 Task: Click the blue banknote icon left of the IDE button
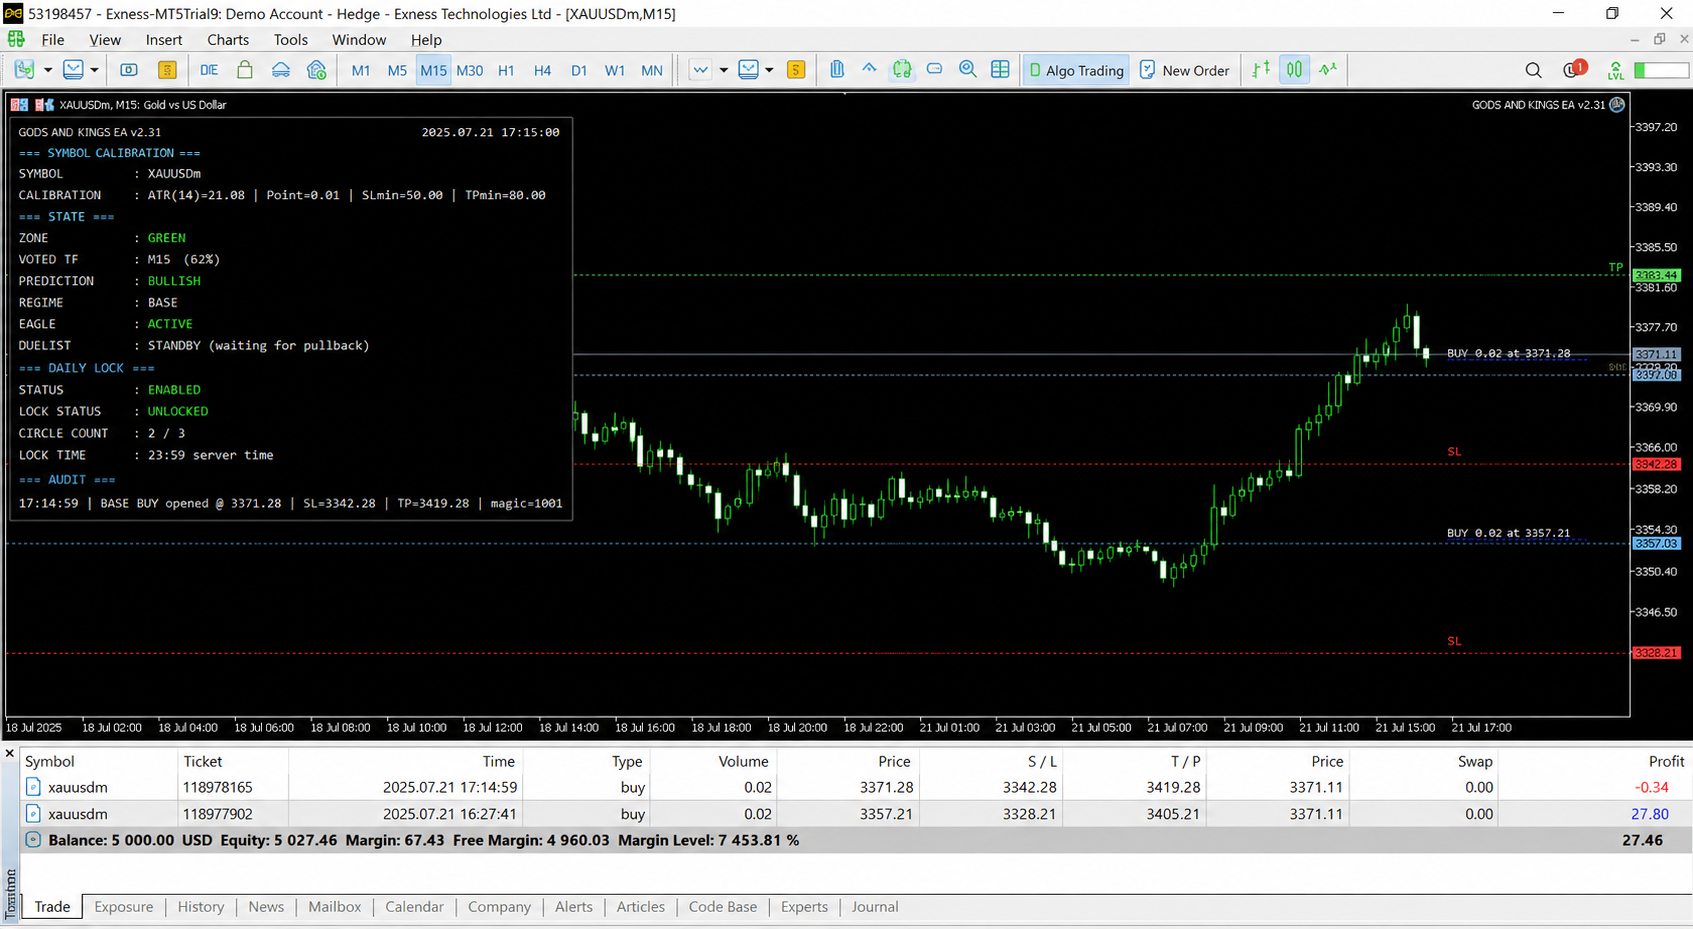[129, 70]
